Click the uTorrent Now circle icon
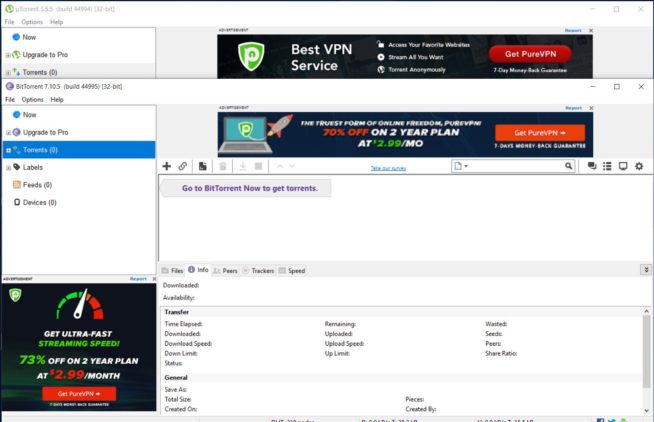The image size is (654, 422). (x=16, y=37)
